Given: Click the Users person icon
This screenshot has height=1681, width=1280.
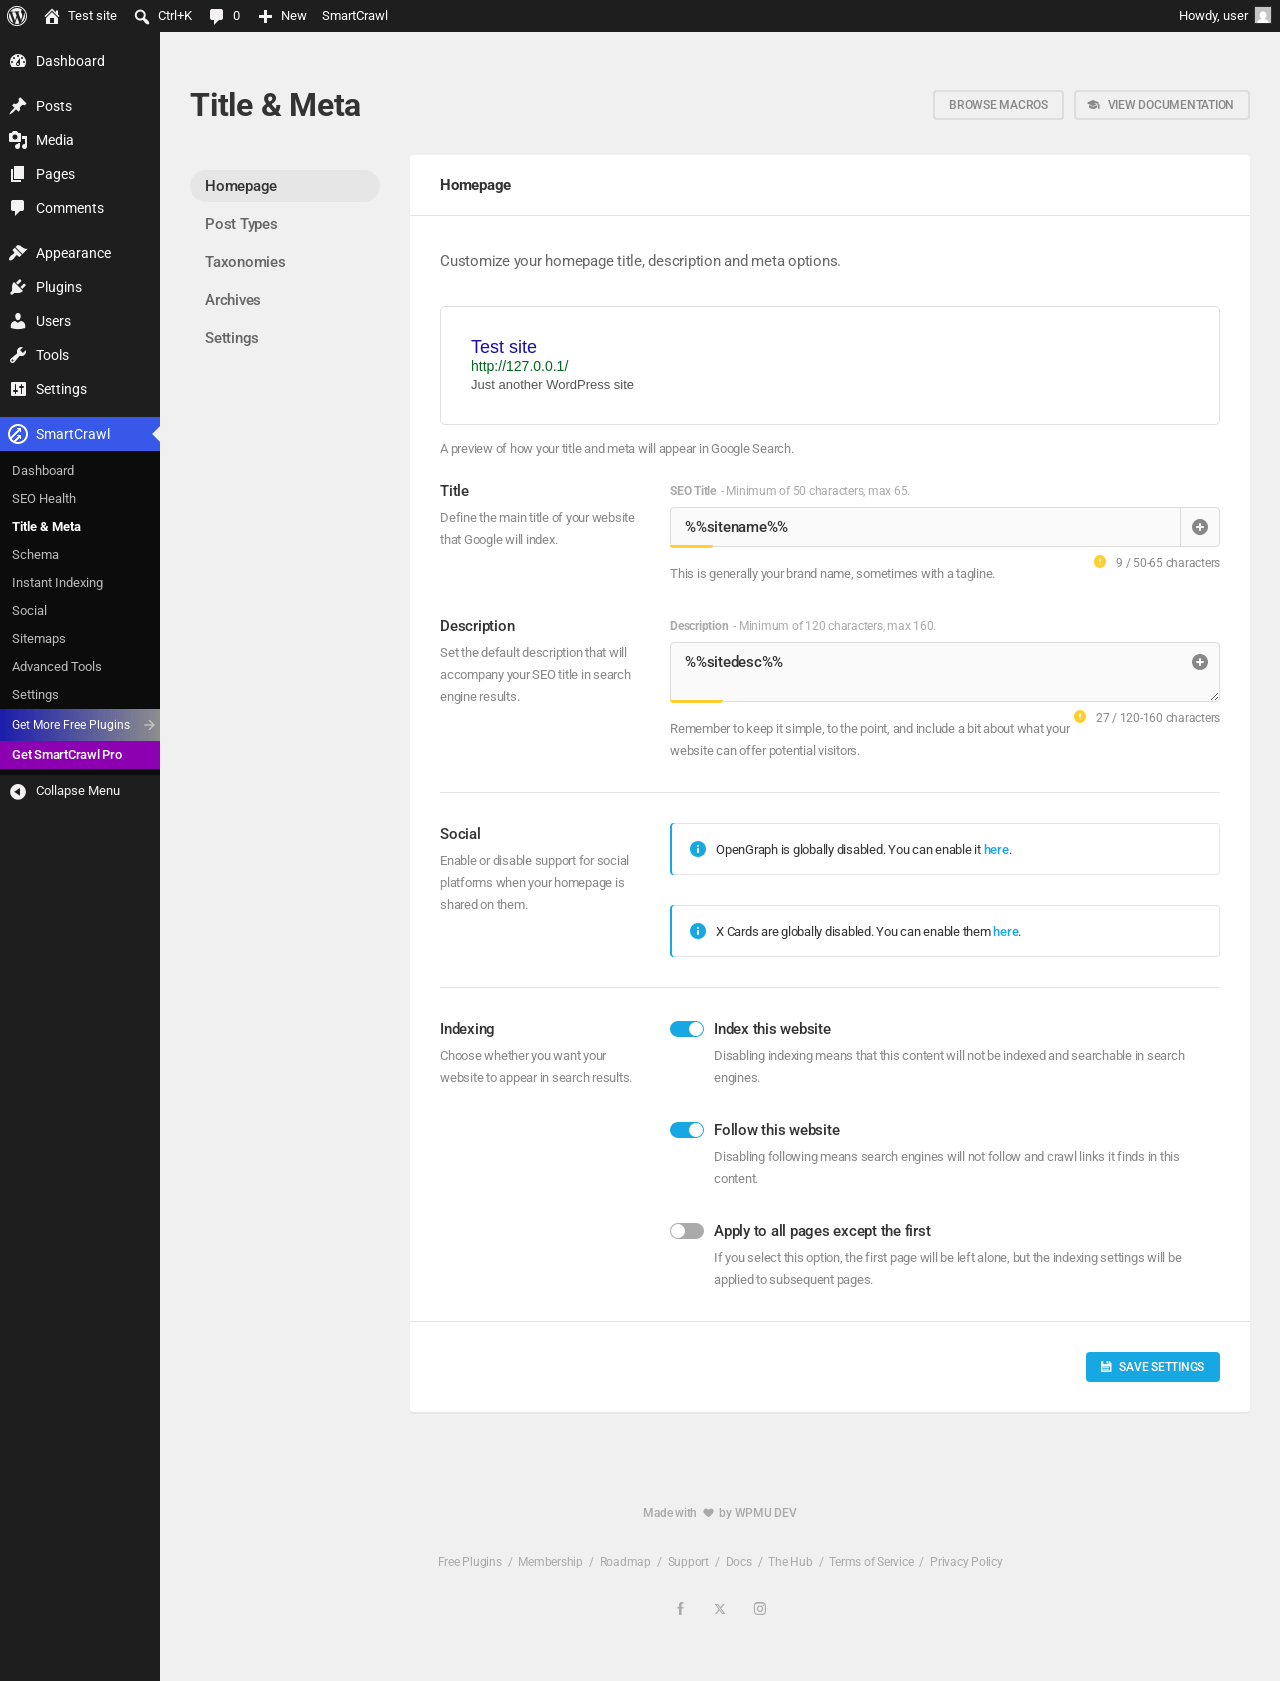Looking at the screenshot, I should click(18, 321).
